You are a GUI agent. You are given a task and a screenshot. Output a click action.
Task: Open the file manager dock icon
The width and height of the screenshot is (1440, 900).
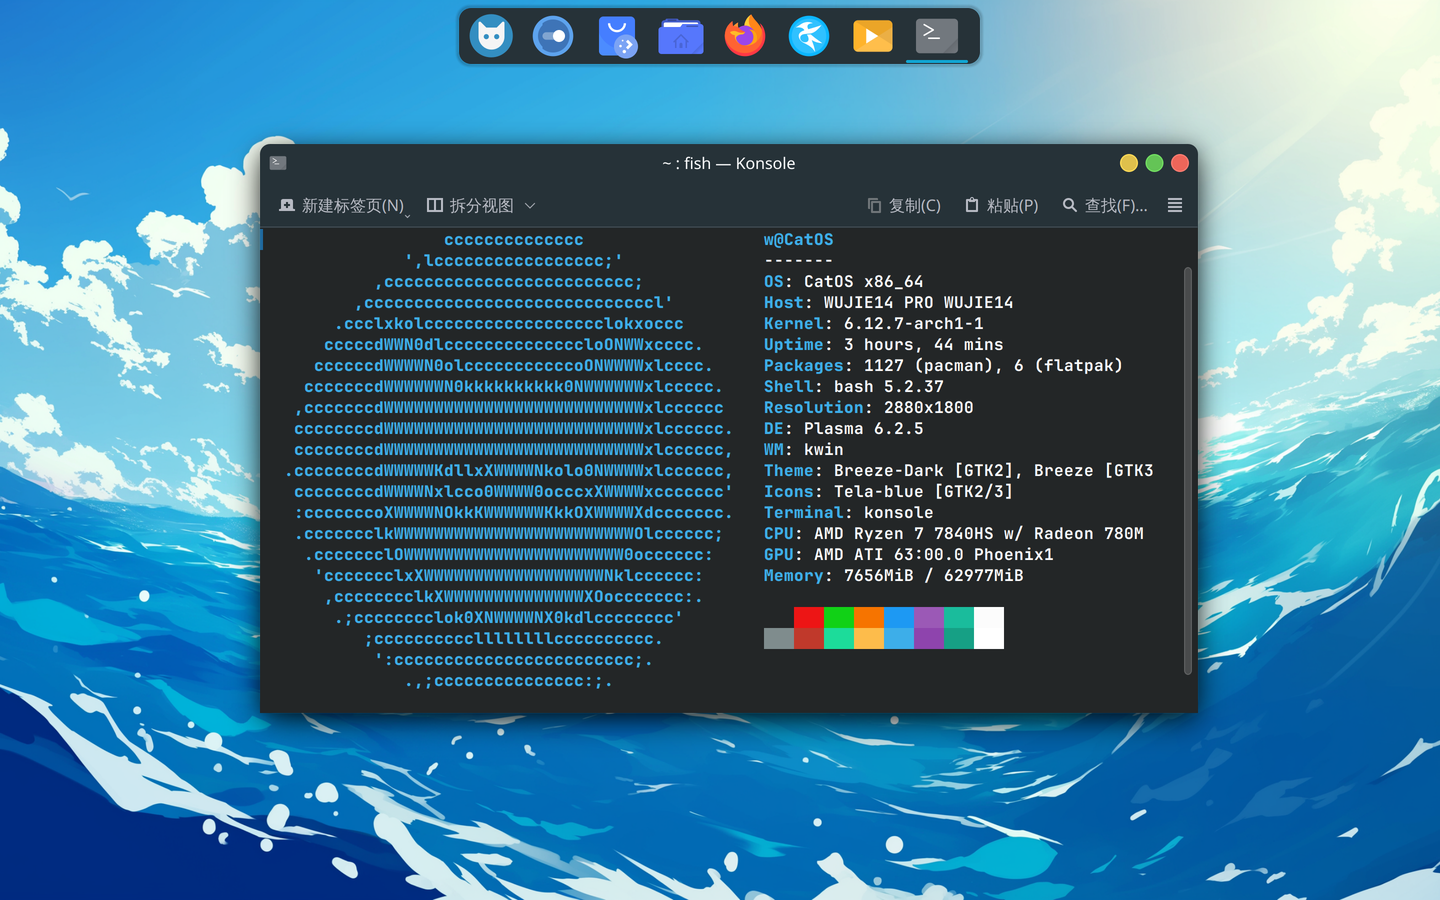pos(681,36)
